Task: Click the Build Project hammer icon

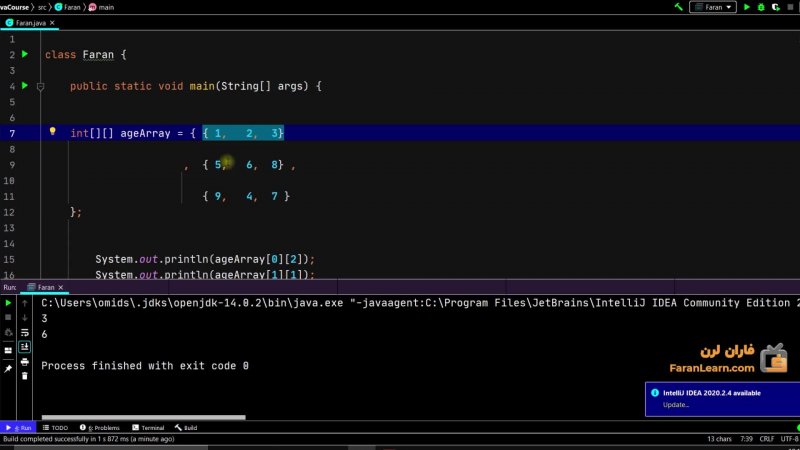Action: [679, 7]
